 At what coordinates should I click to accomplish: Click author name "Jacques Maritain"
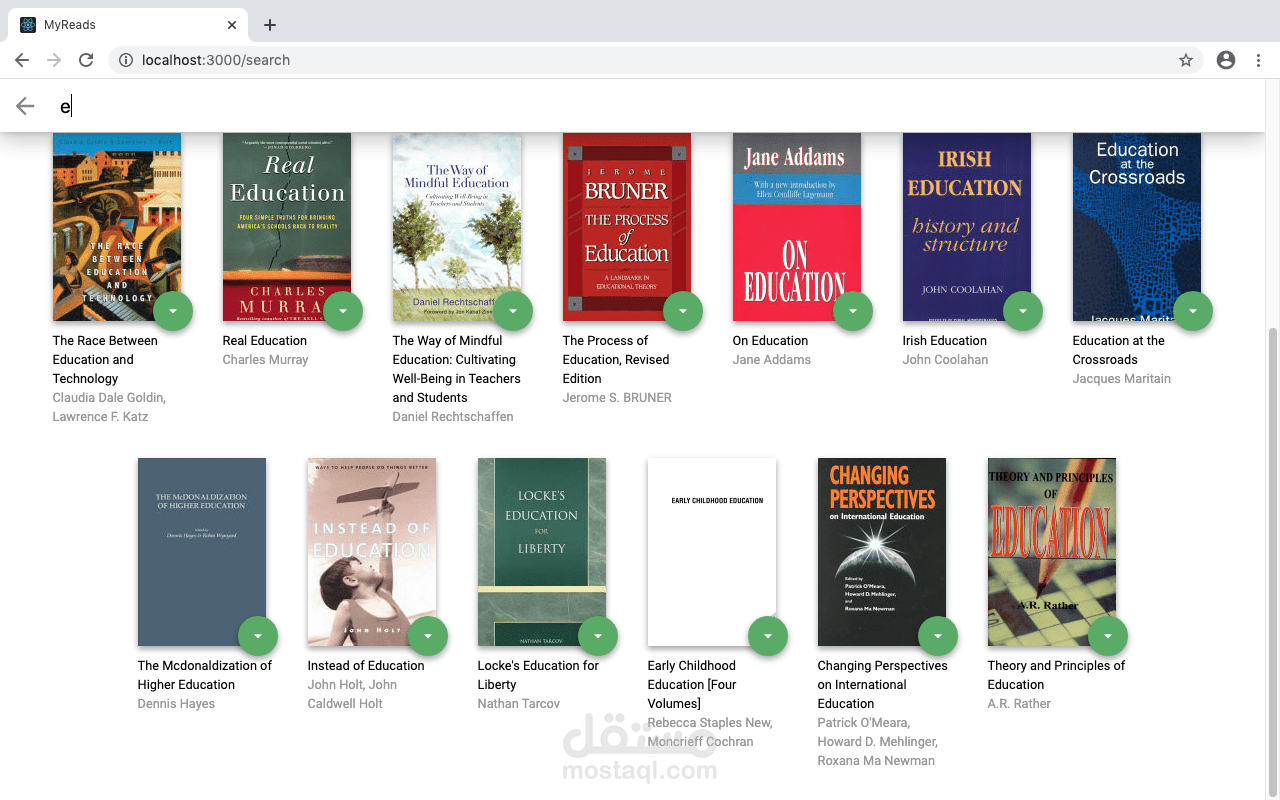click(1122, 379)
